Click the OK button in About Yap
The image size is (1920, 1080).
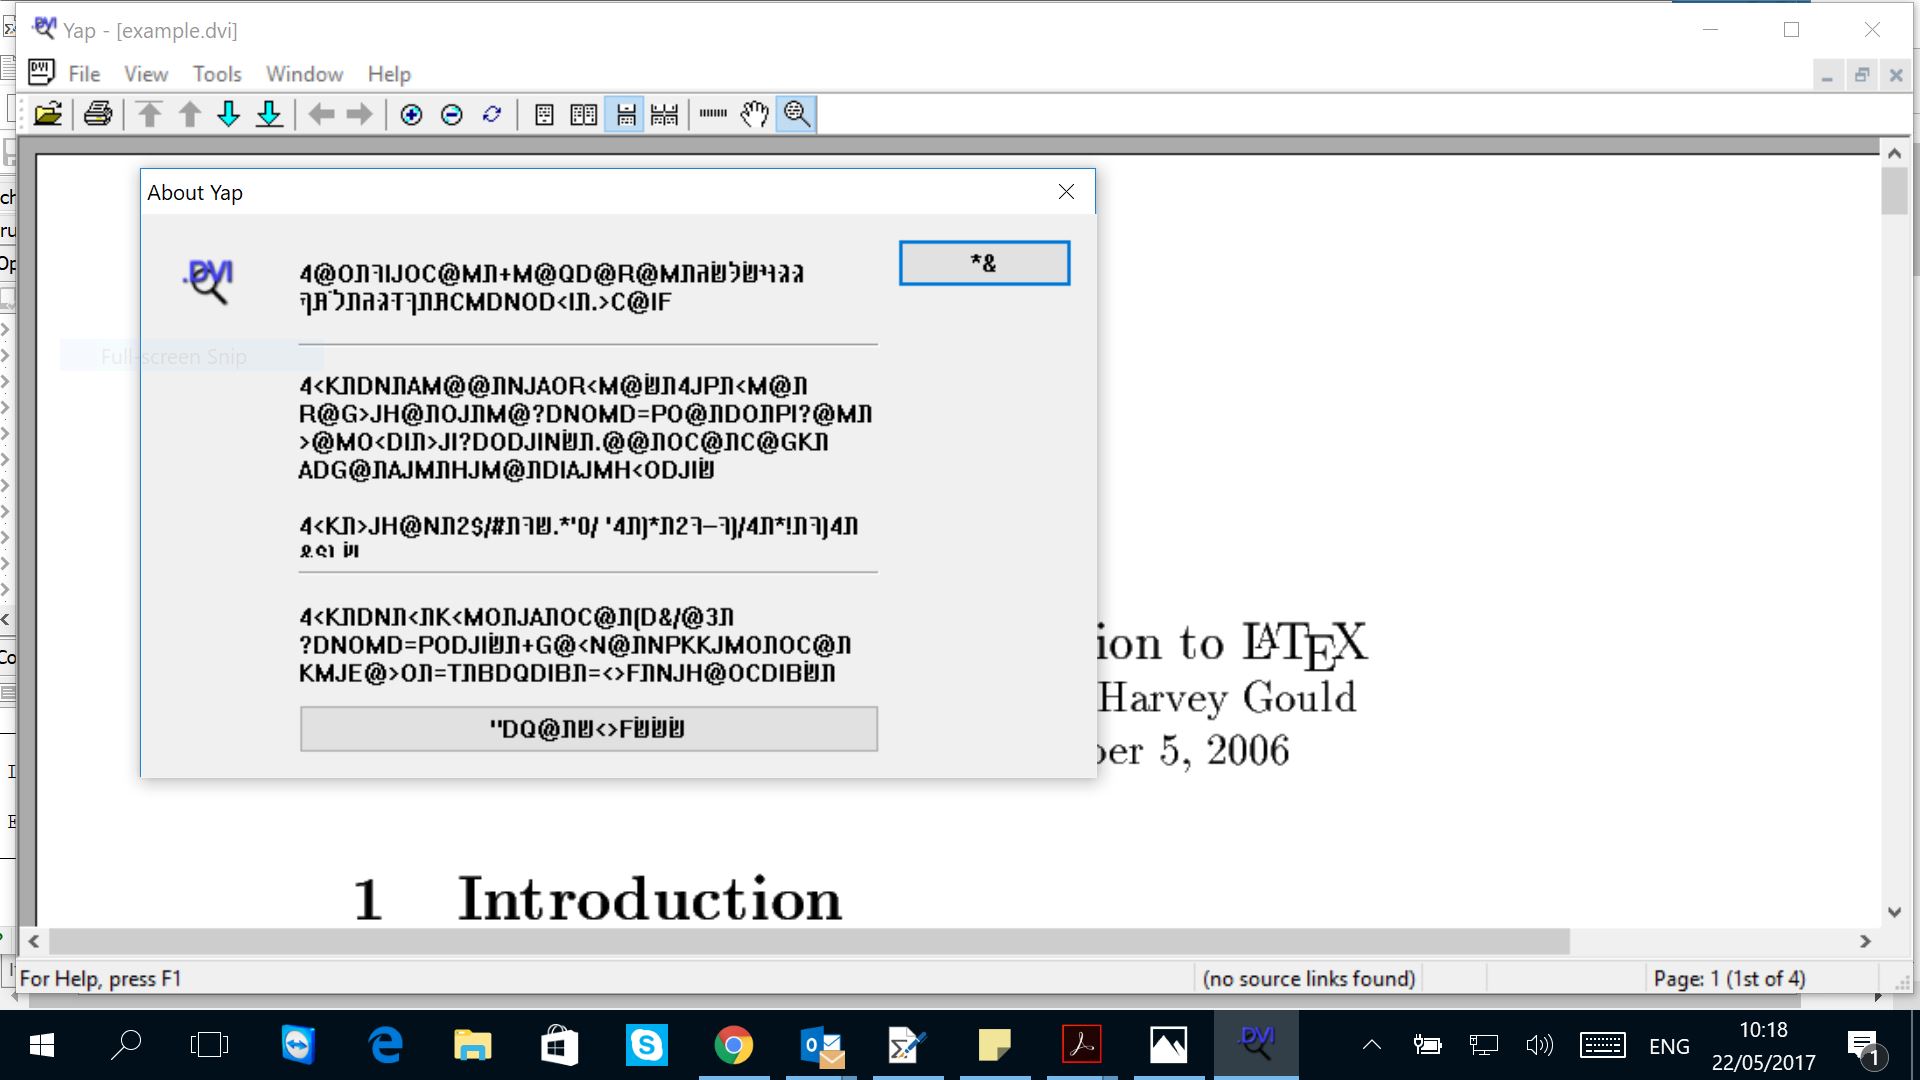pyautogui.click(x=984, y=263)
